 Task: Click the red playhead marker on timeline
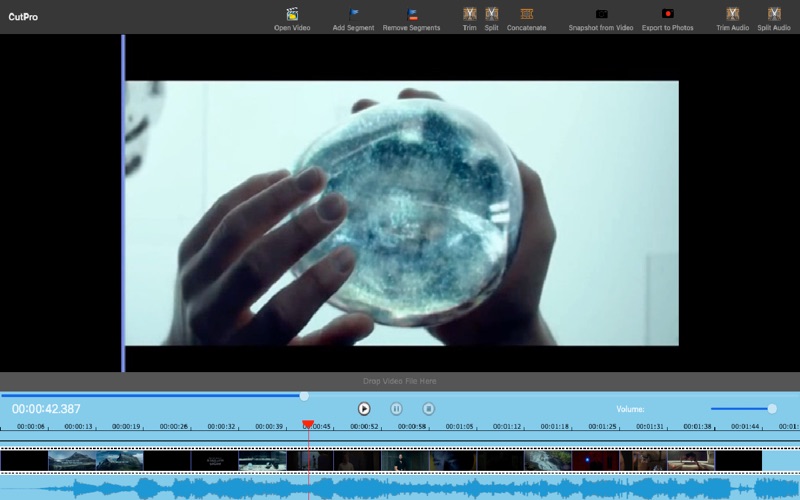[308, 424]
